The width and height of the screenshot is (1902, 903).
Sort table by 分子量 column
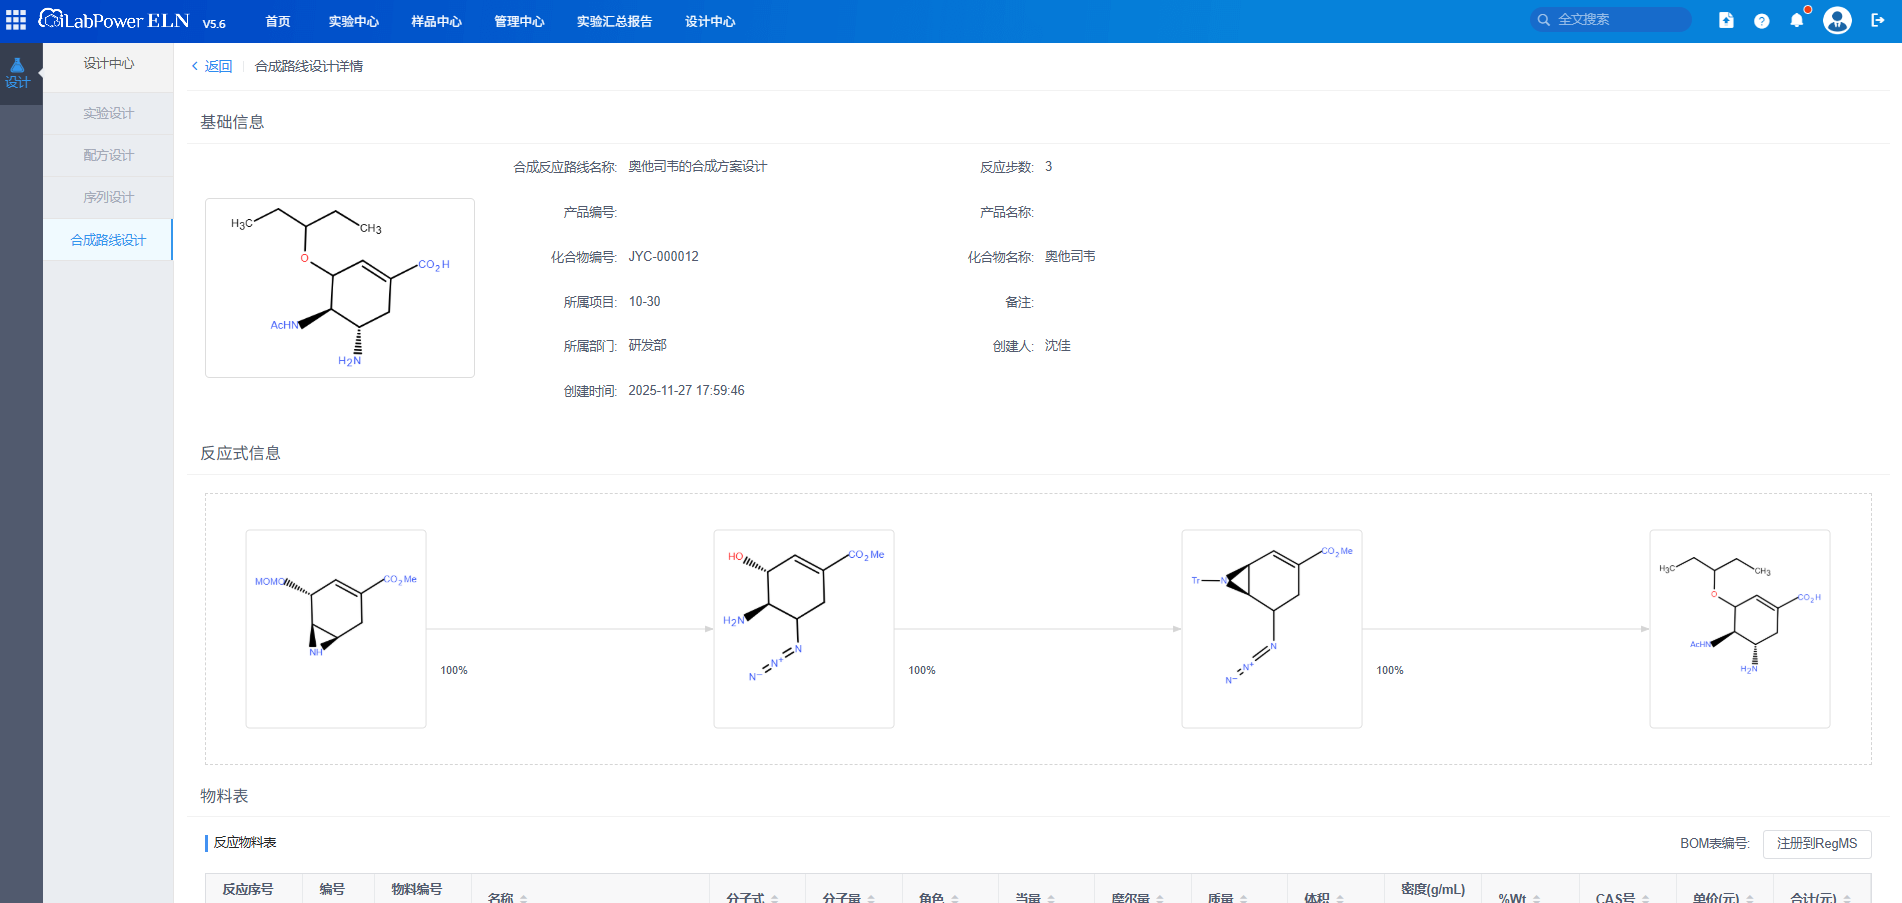click(871, 898)
